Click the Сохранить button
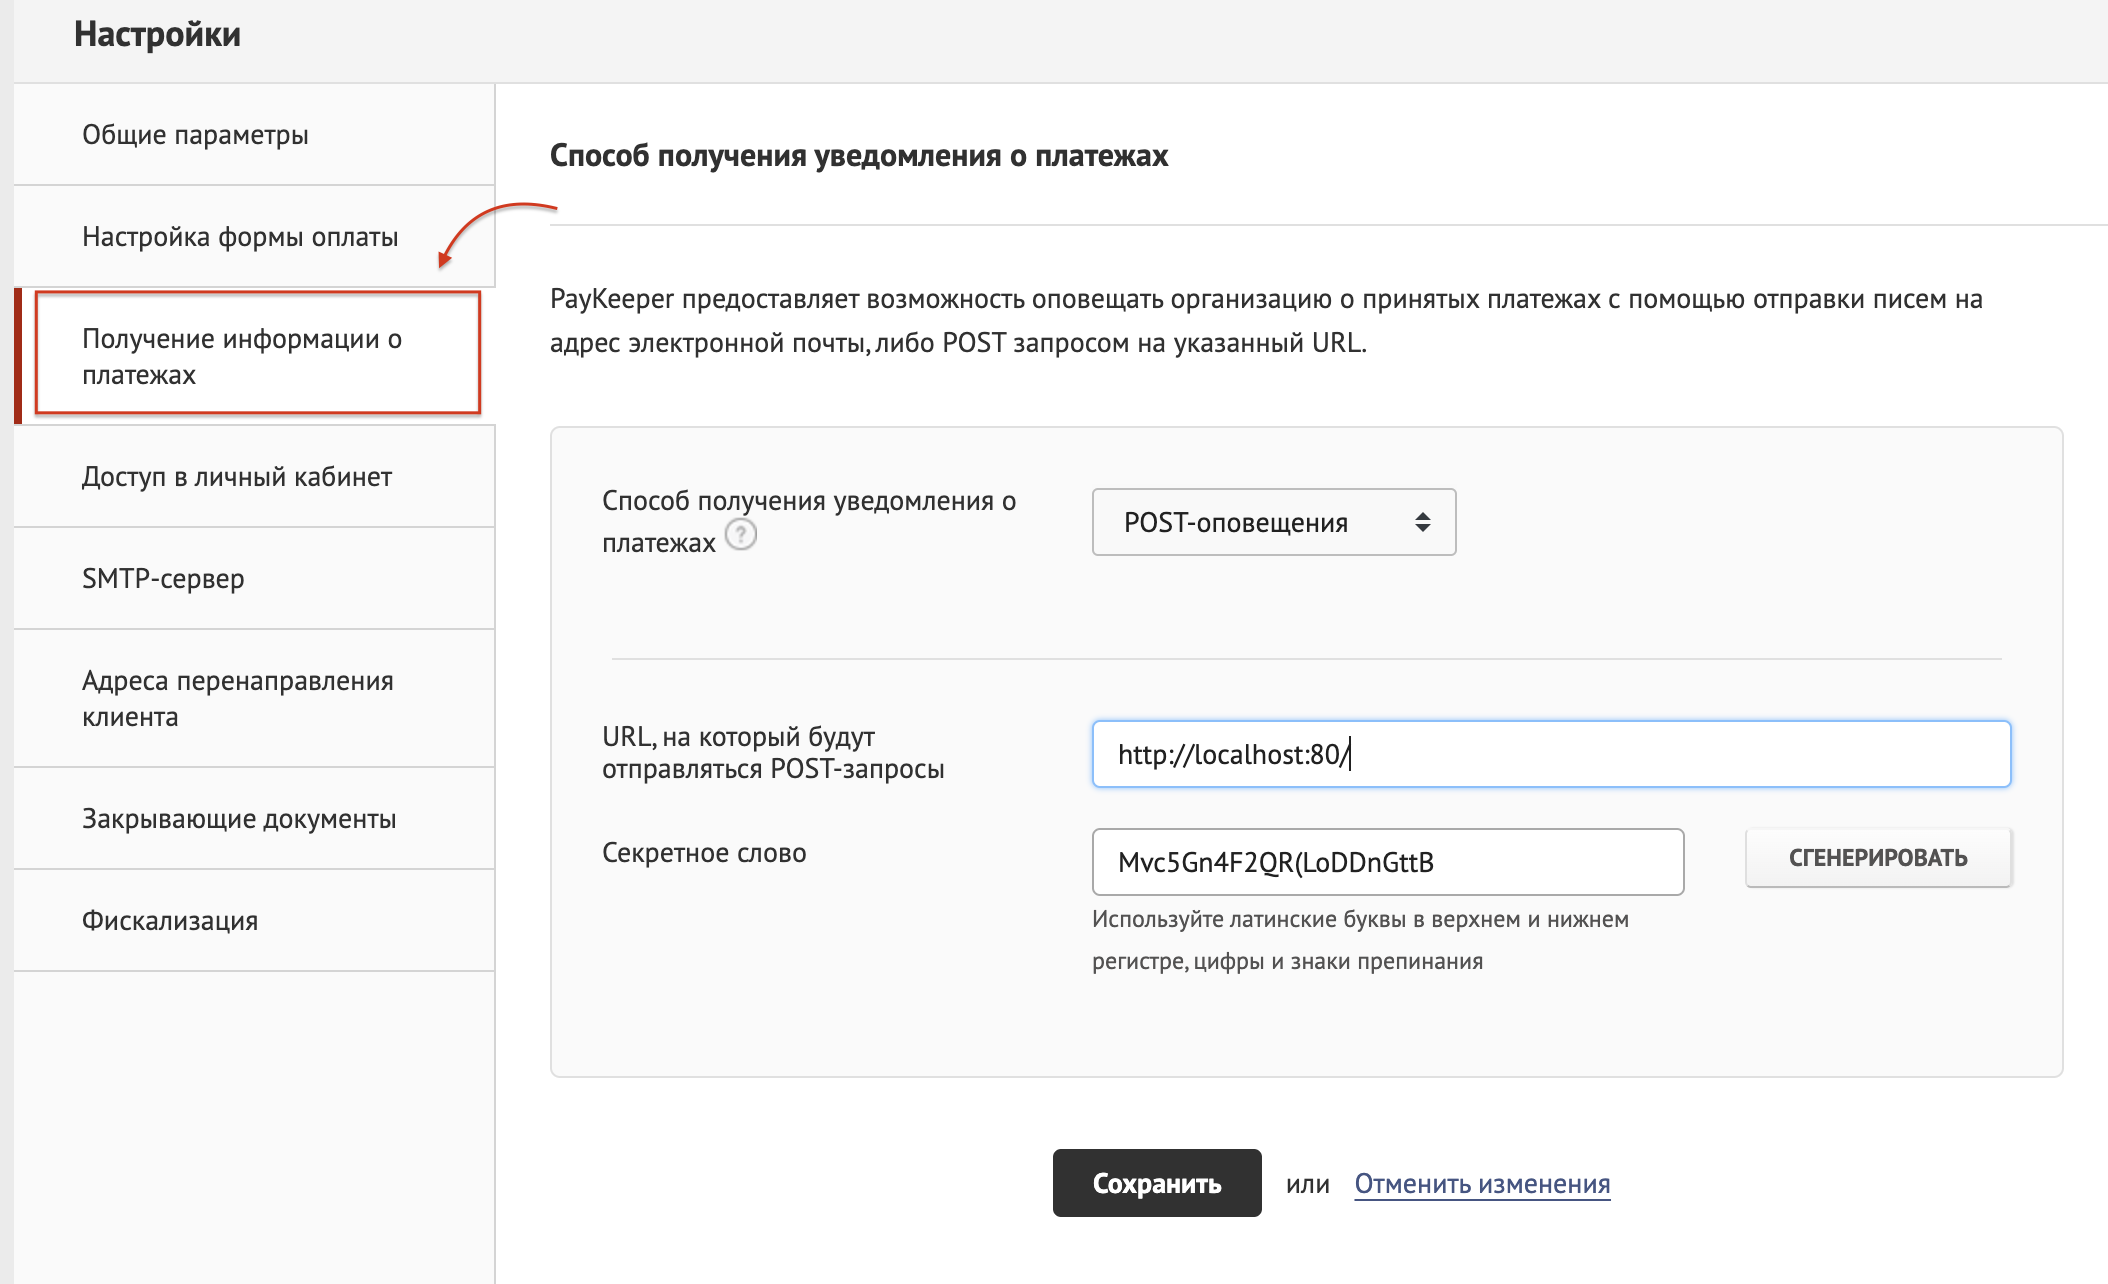 (x=1156, y=1183)
